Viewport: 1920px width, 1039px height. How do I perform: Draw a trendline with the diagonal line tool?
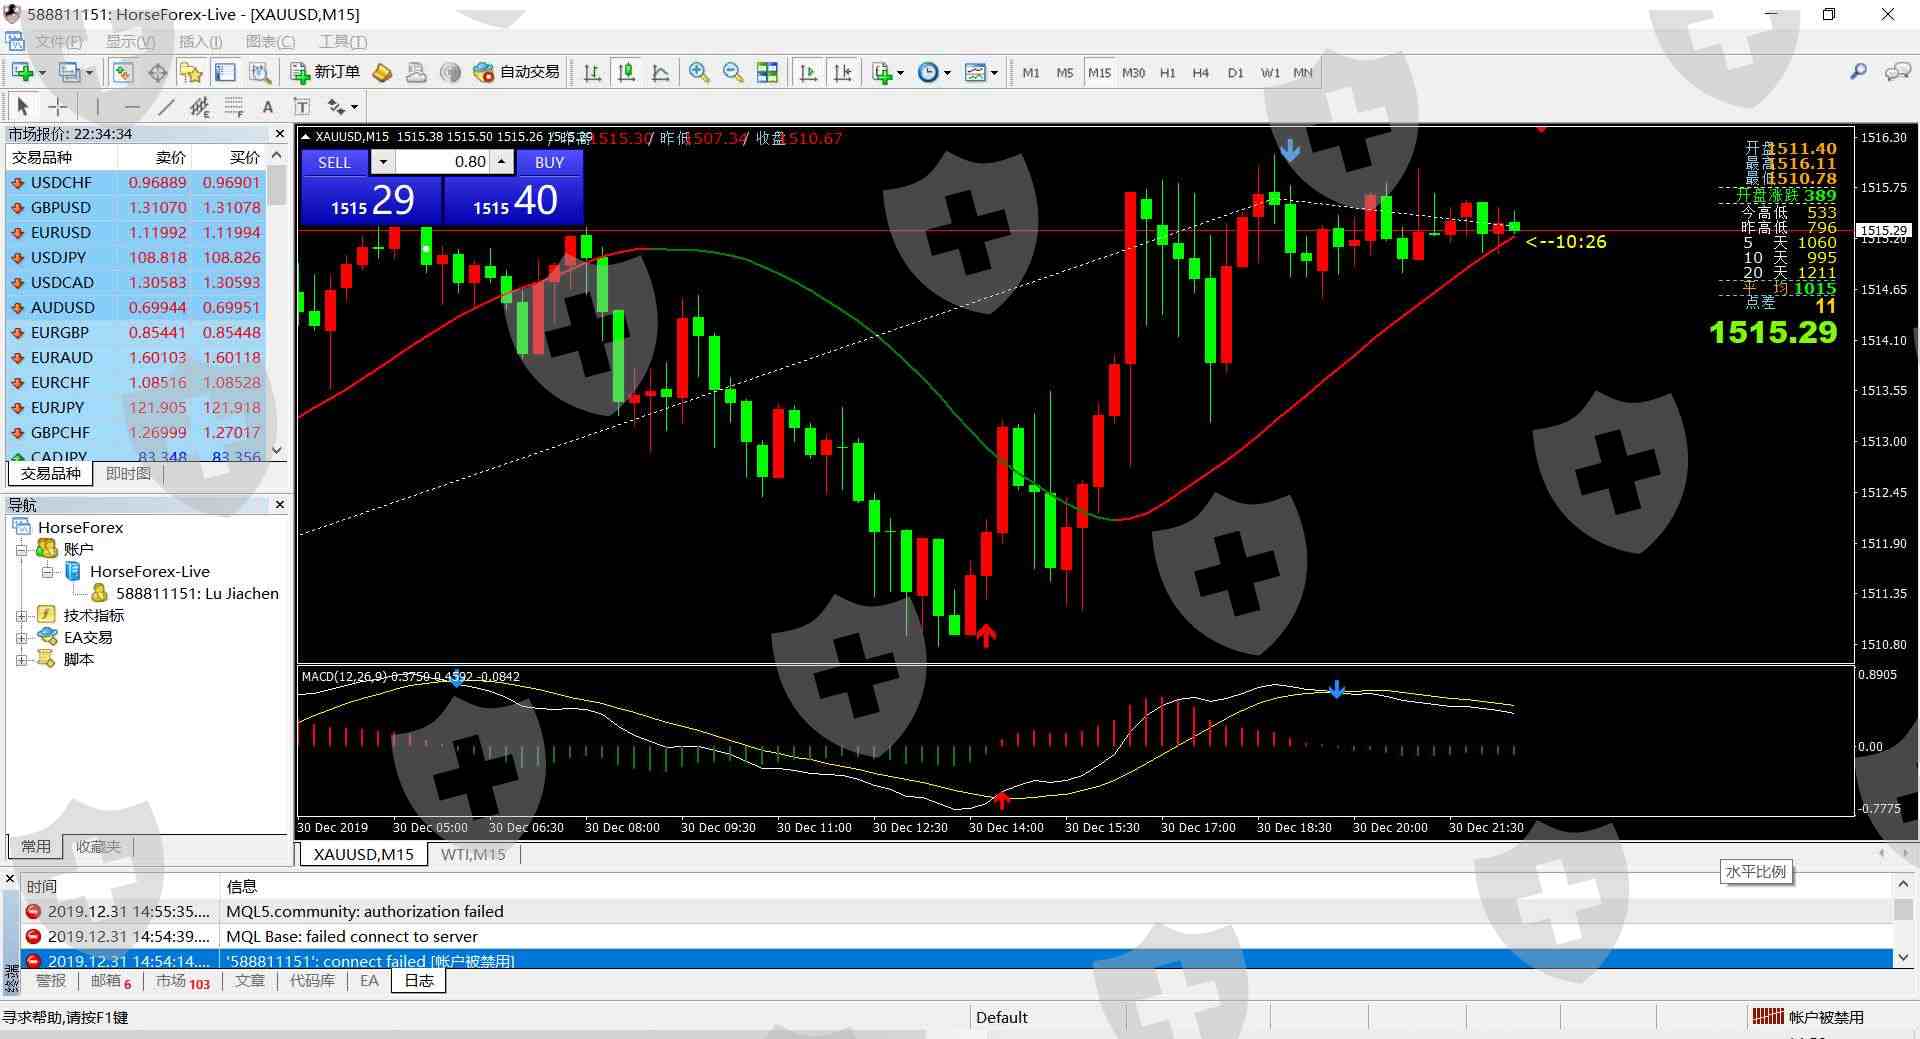(166, 107)
